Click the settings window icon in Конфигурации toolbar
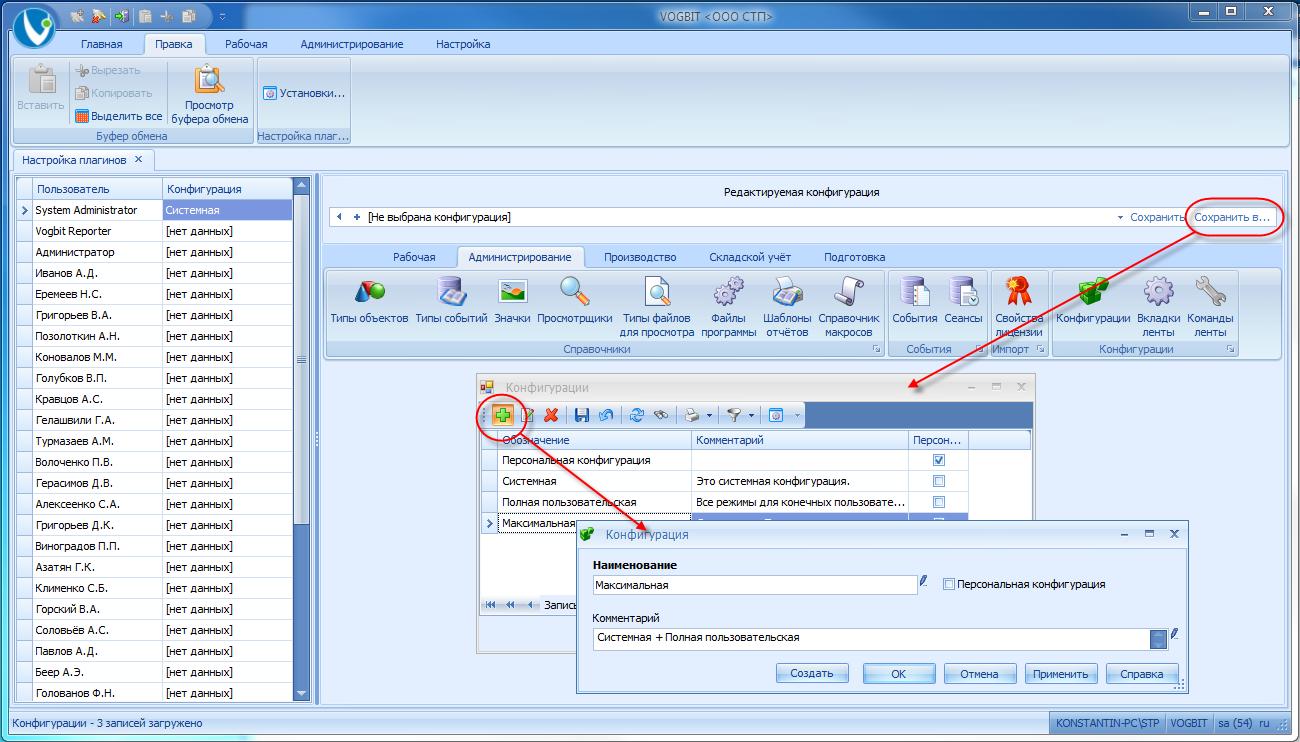The image size is (1300, 742). click(775, 414)
